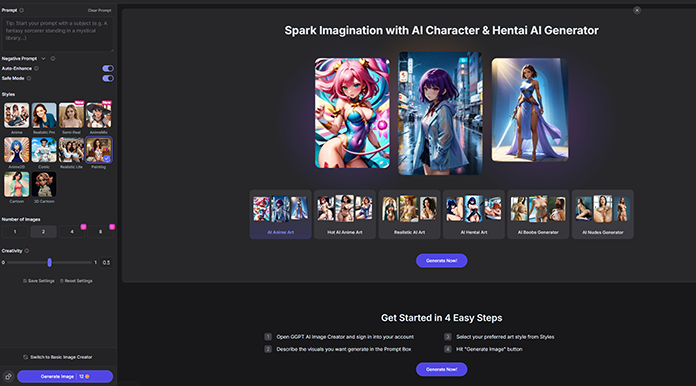Click the Creativity slider handle
Image resolution: width=696 pixels, height=386 pixels.
(49, 263)
